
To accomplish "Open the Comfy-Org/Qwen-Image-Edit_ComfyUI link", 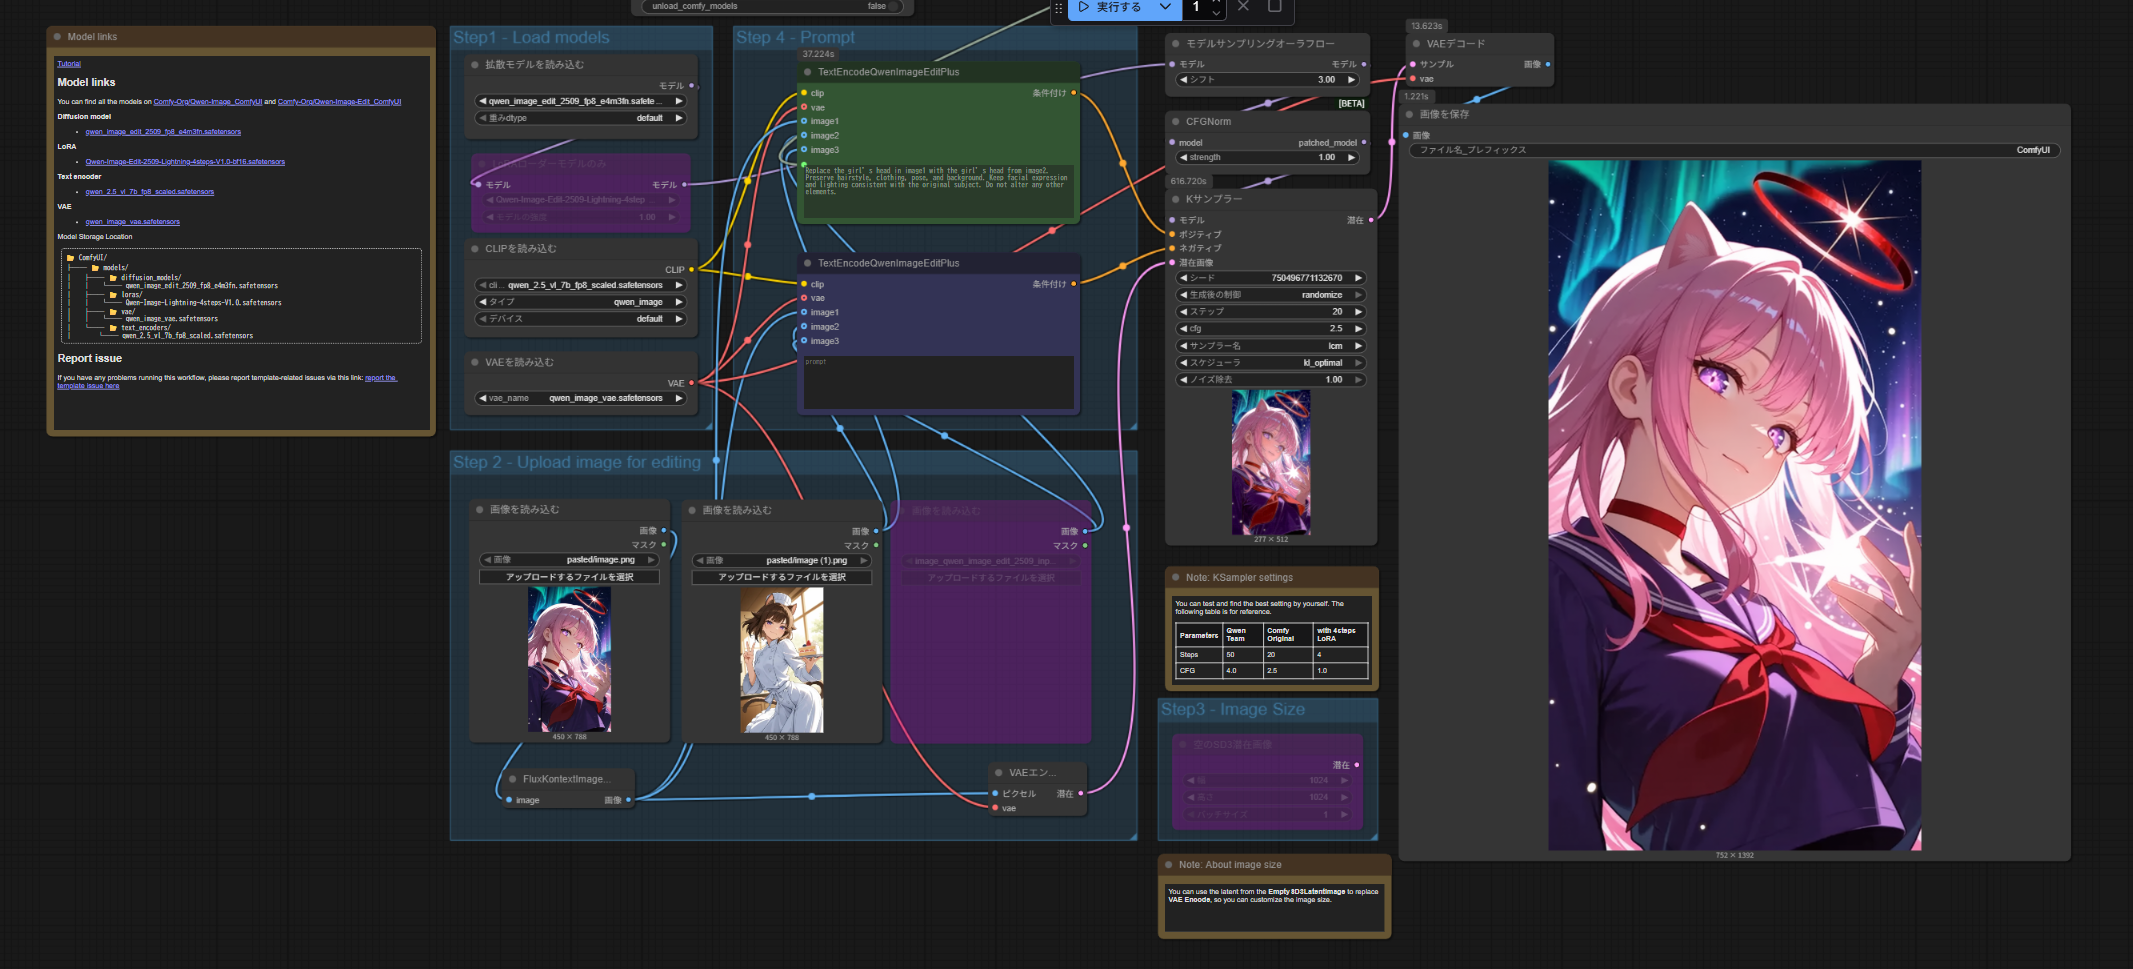I will 339,102.
